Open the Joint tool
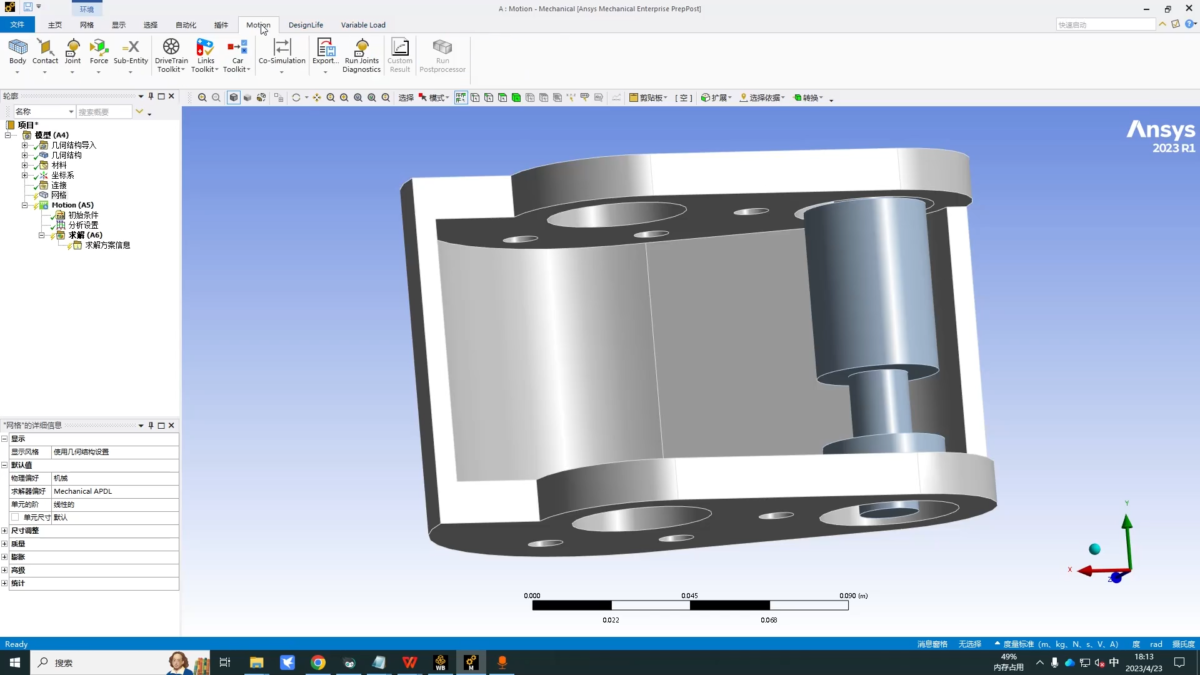 [73, 54]
